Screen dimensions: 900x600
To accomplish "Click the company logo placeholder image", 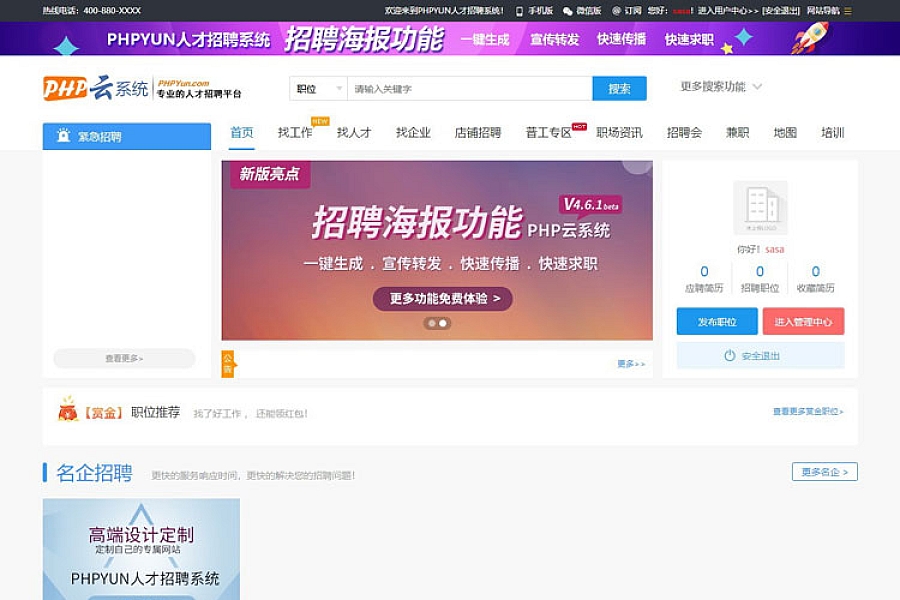I will click(761, 207).
